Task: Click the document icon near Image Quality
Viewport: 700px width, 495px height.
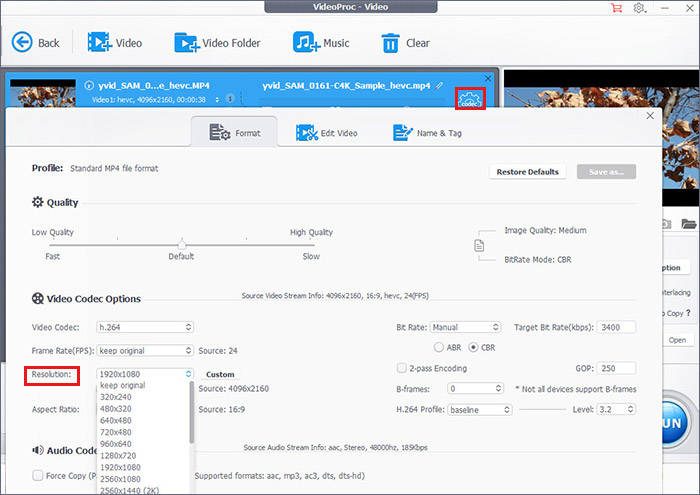Action: pyautogui.click(x=479, y=245)
